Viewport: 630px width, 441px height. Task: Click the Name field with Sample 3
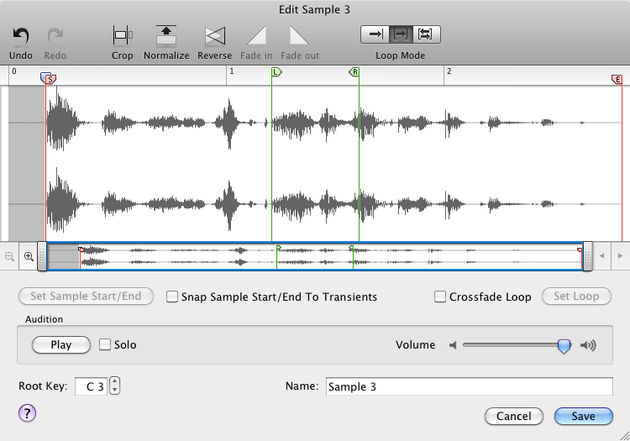point(469,387)
